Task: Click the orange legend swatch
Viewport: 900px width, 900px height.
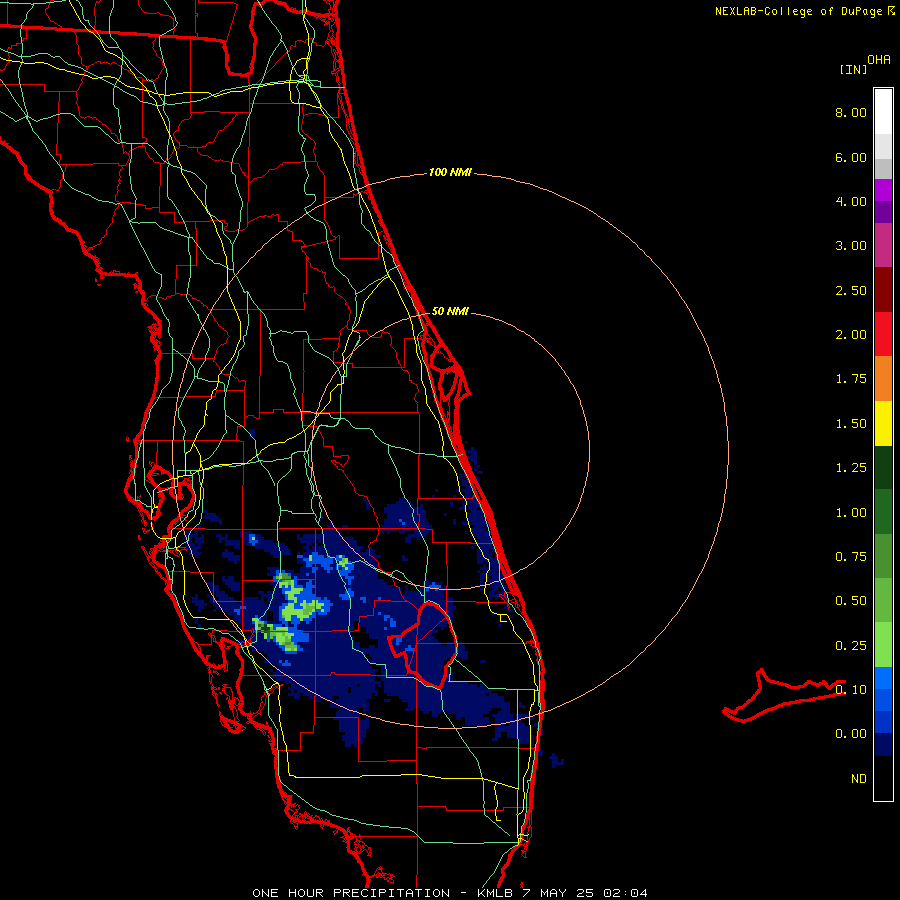Action: [883, 379]
